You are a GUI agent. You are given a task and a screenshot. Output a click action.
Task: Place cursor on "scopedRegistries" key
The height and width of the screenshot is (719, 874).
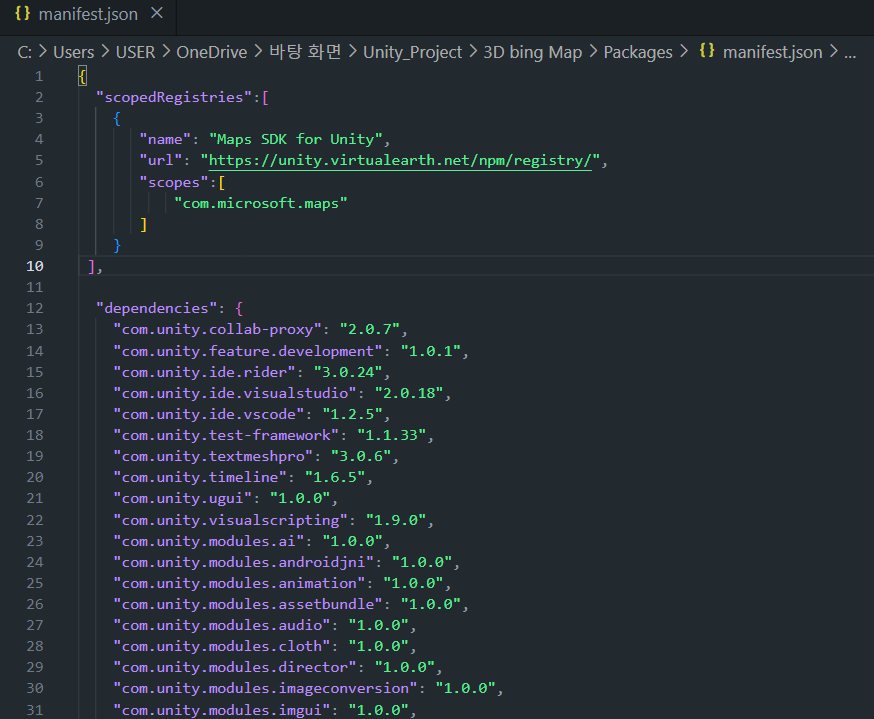[x=174, y=98]
